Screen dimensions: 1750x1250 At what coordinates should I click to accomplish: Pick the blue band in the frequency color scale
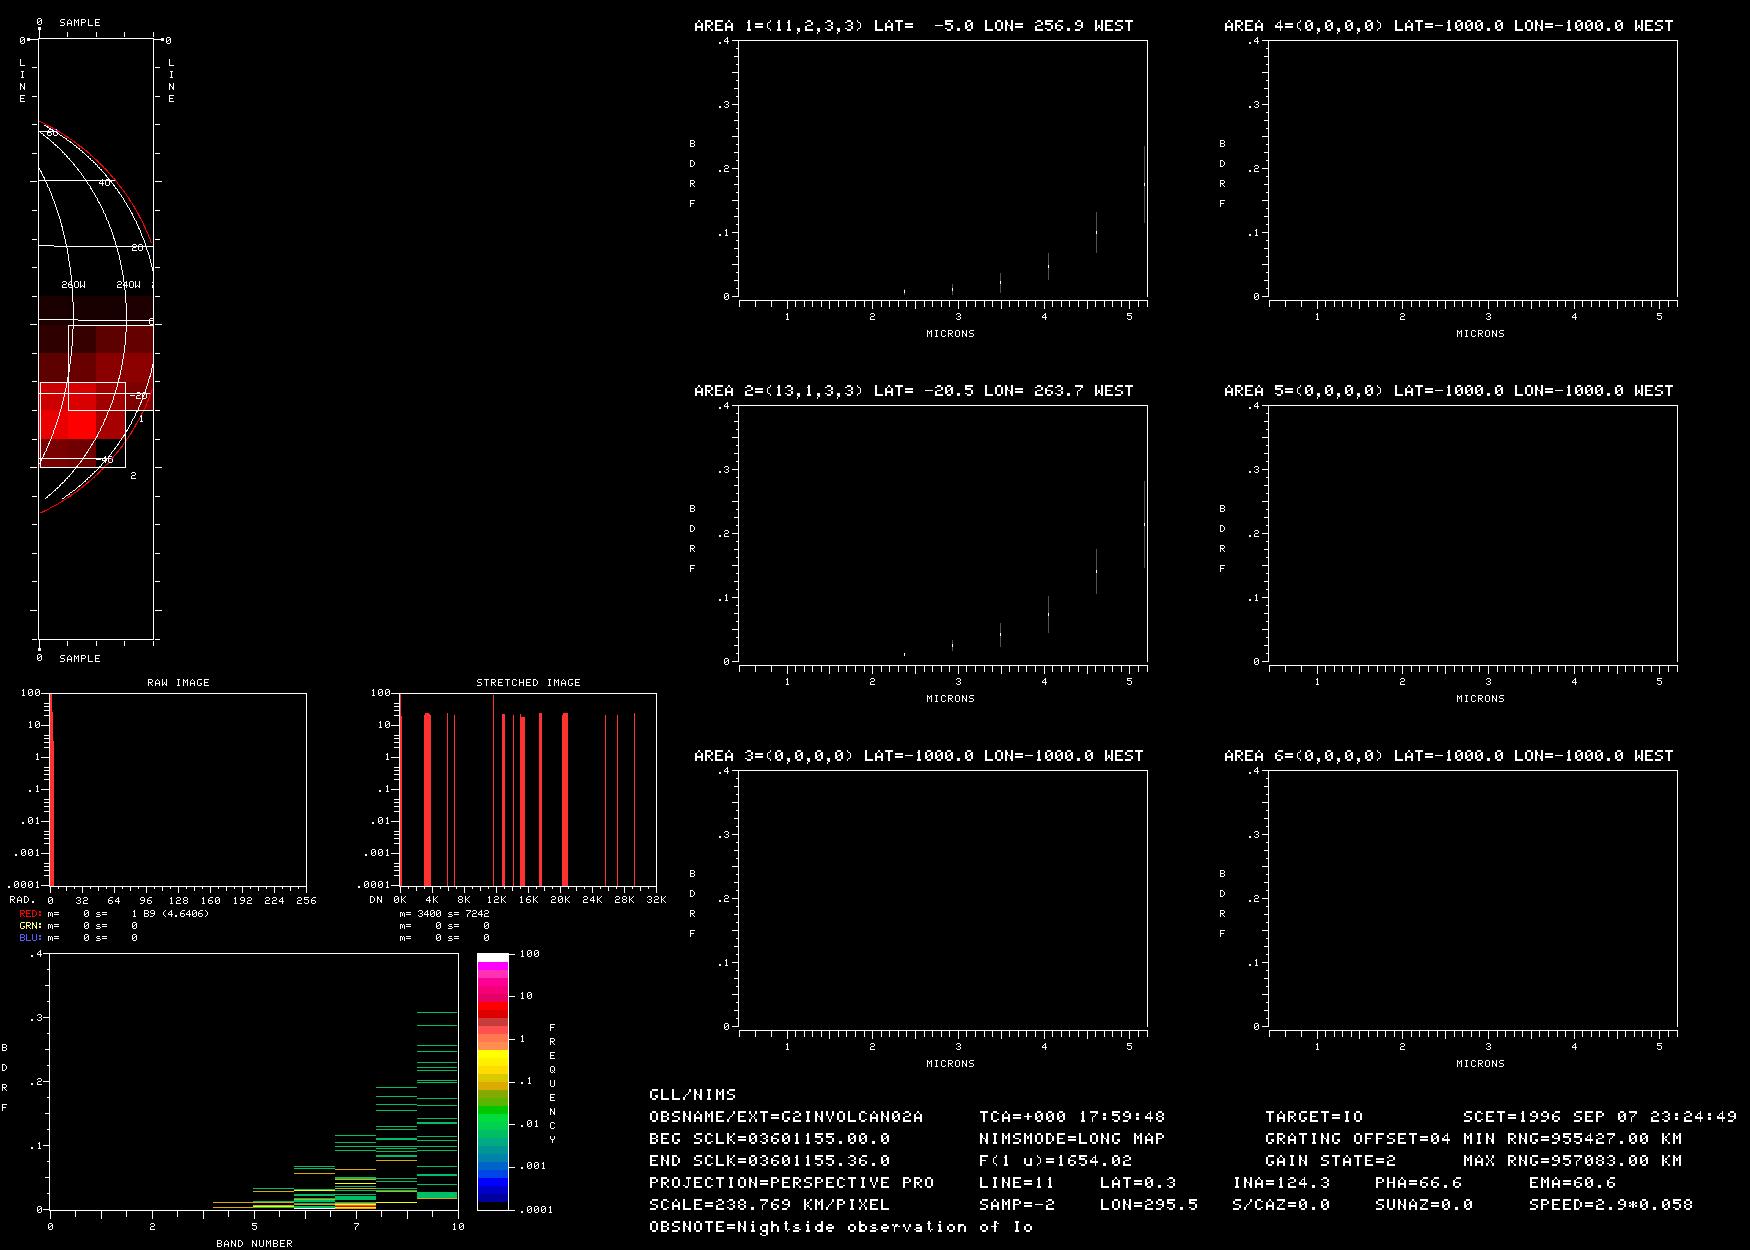tap(492, 1189)
